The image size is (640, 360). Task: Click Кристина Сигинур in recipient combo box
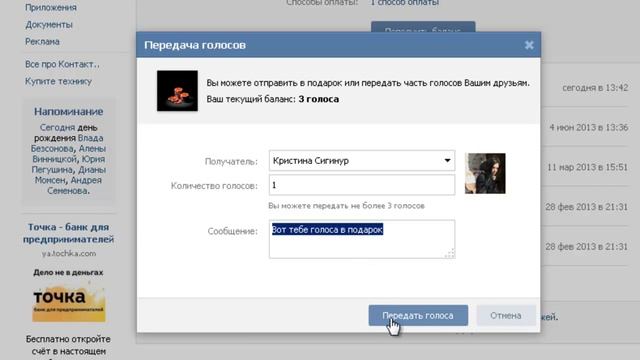[x=311, y=160]
